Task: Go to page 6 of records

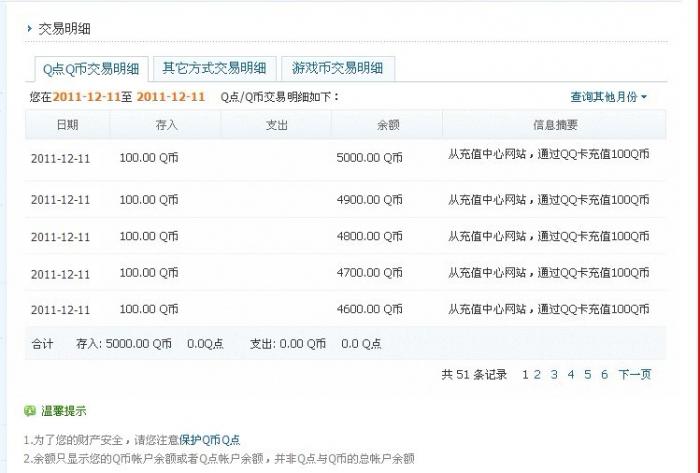Action: point(604,375)
